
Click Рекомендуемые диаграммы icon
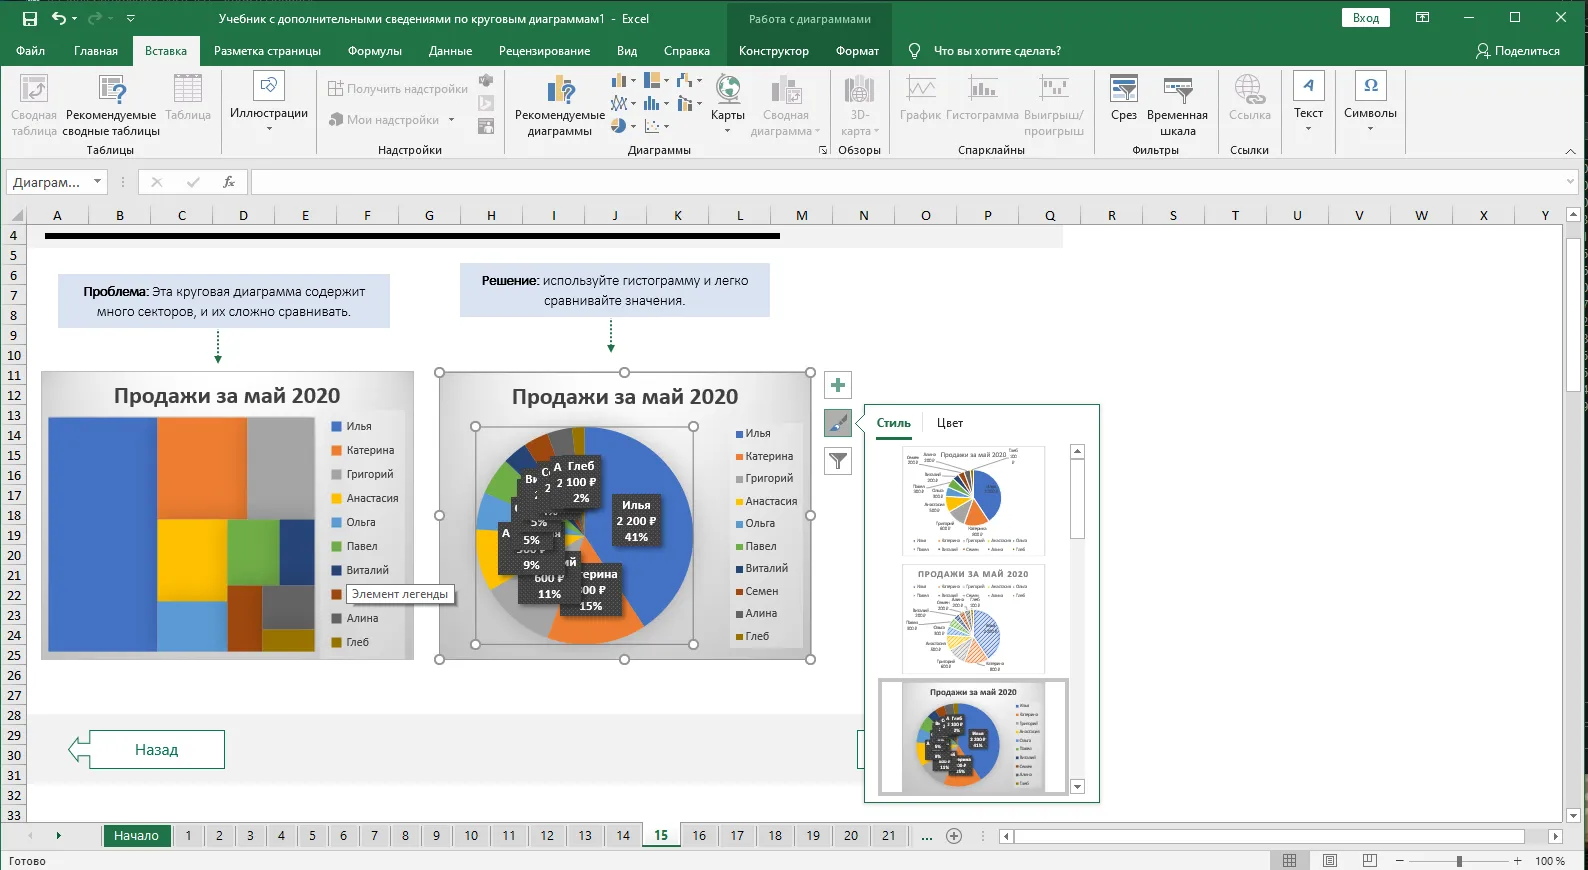click(x=560, y=106)
